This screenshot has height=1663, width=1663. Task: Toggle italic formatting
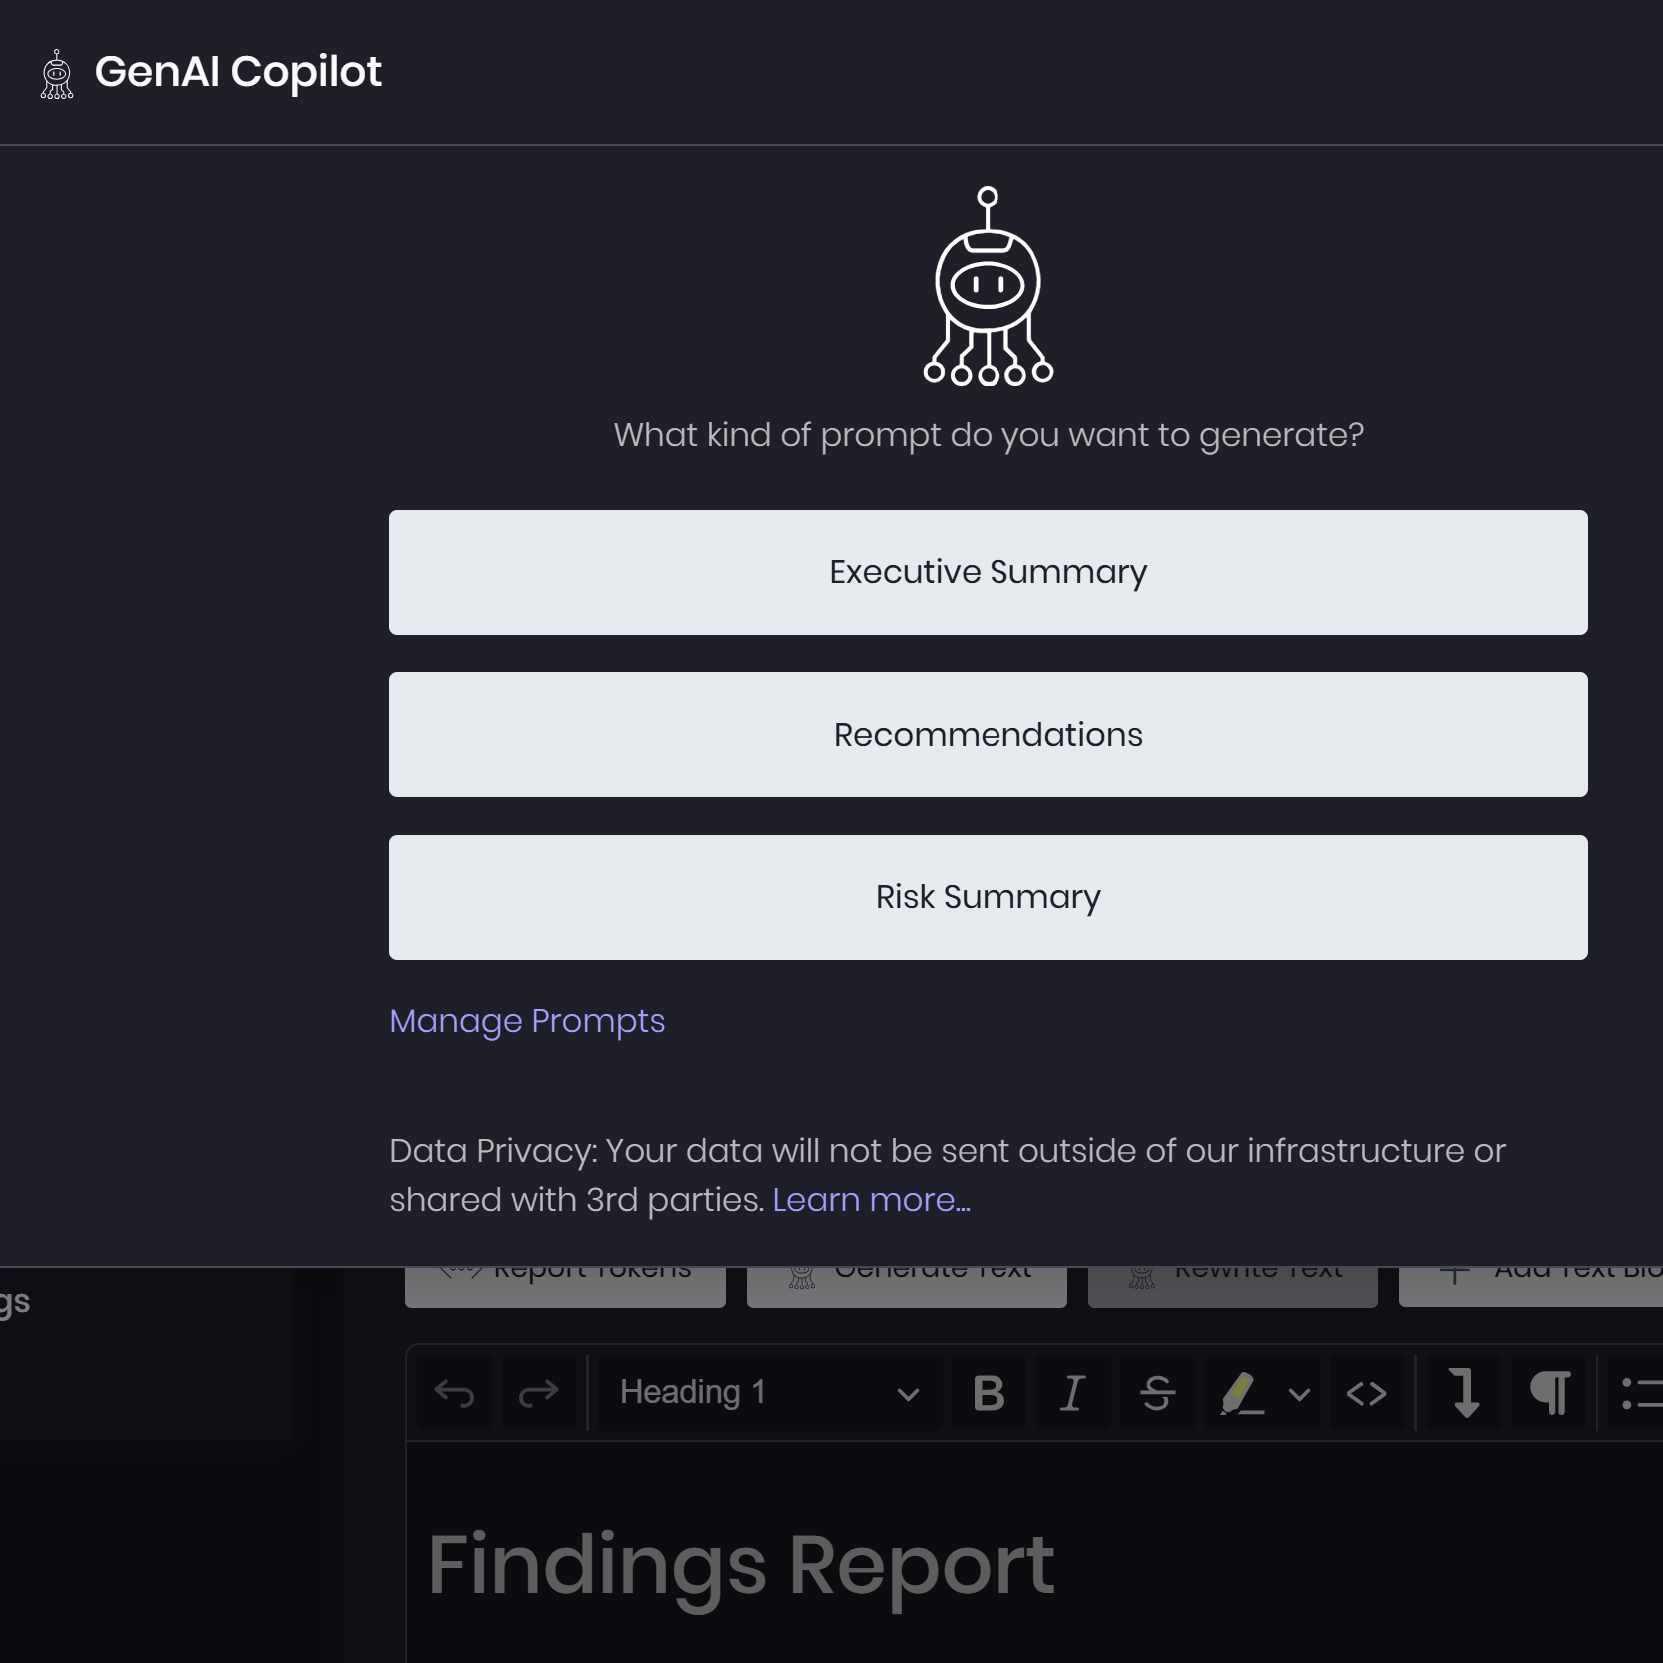coord(1073,1393)
